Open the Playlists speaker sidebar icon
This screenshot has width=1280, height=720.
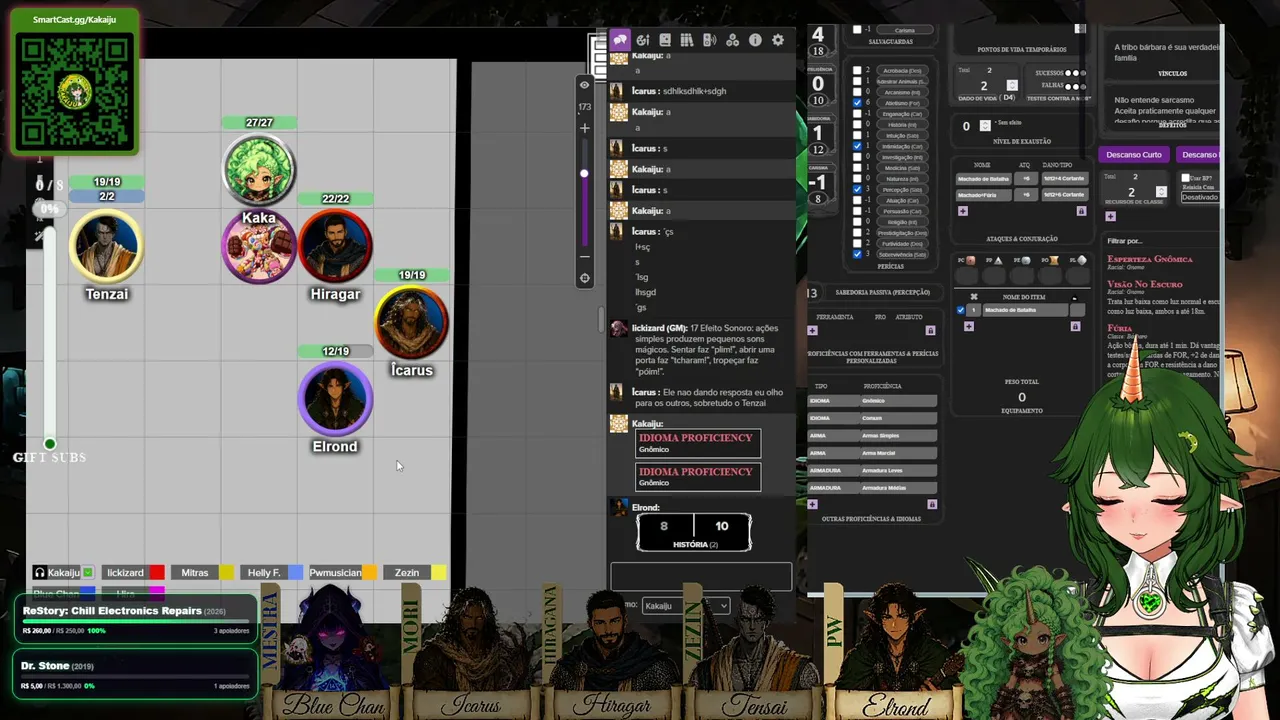[709, 40]
